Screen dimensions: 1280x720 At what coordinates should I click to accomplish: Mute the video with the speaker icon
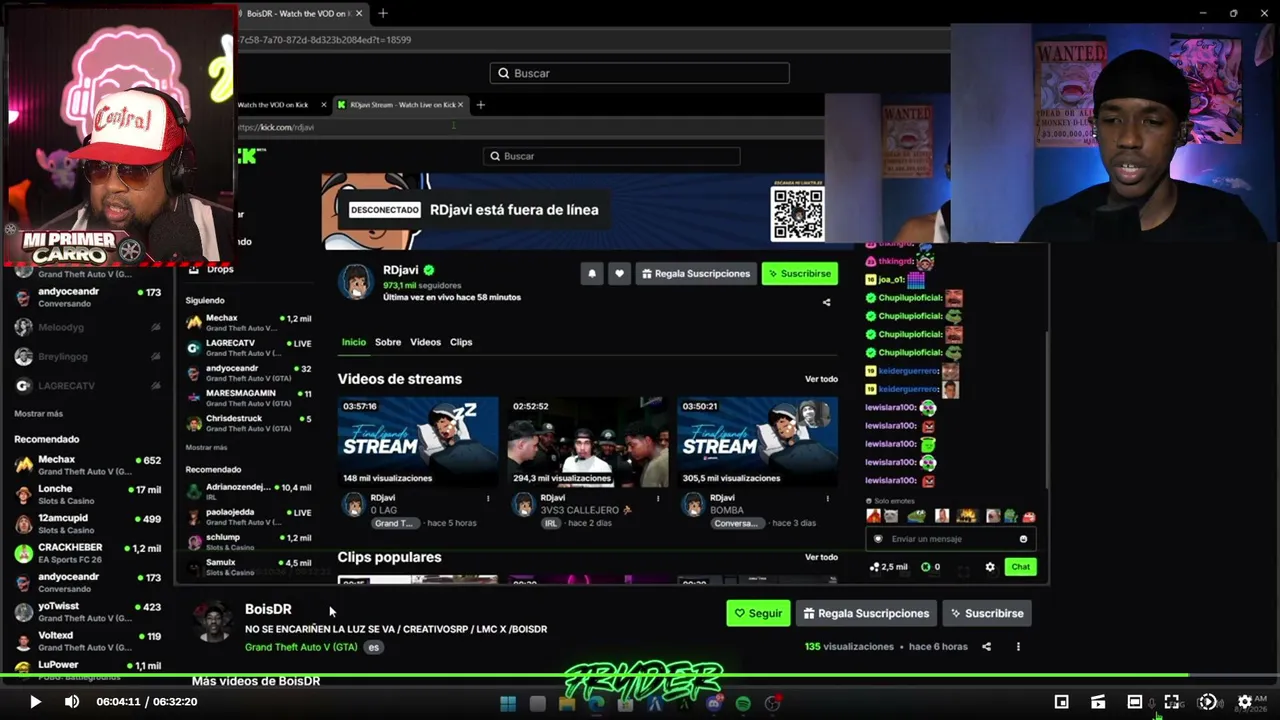(x=72, y=702)
